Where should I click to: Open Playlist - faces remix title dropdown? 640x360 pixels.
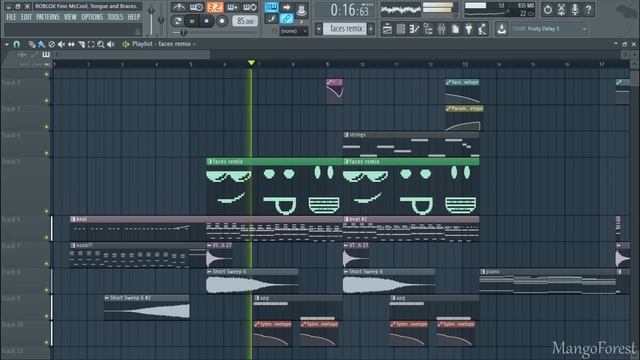pyautogui.click(x=164, y=44)
